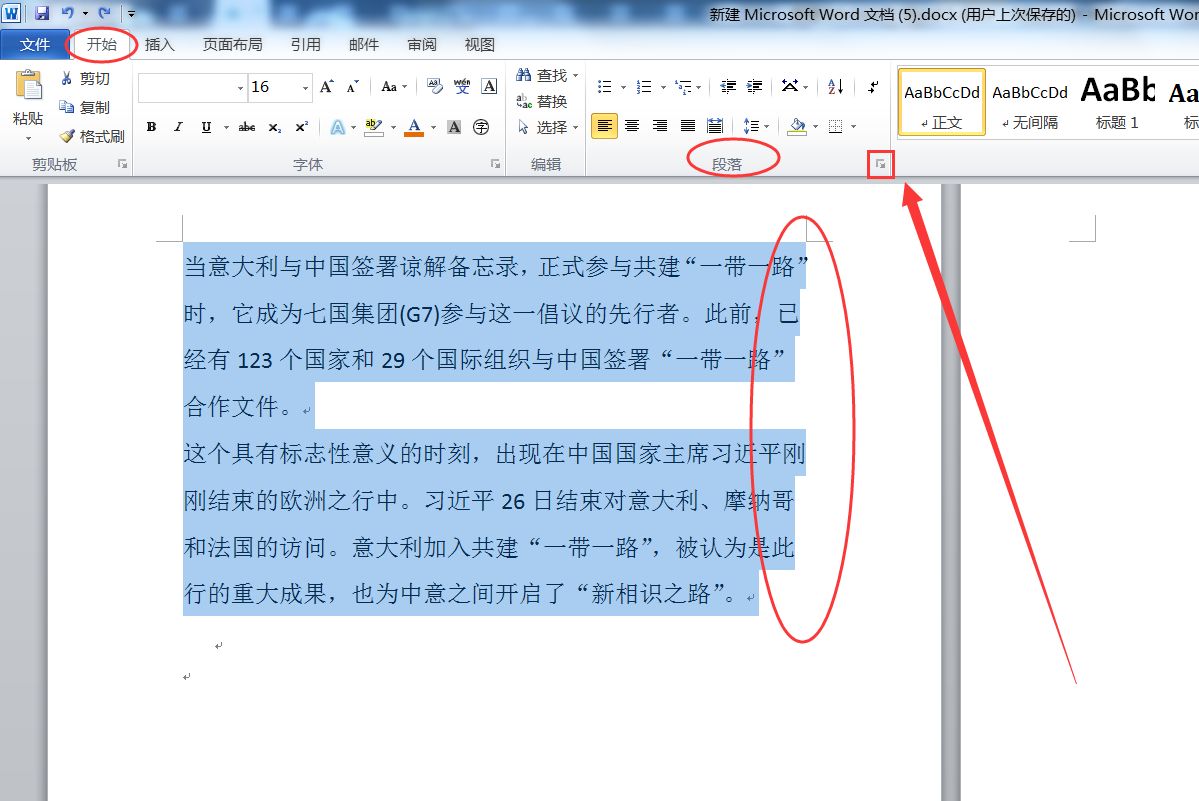Apply distributed alignment
This screenshot has height=801, width=1199.
[x=715, y=126]
